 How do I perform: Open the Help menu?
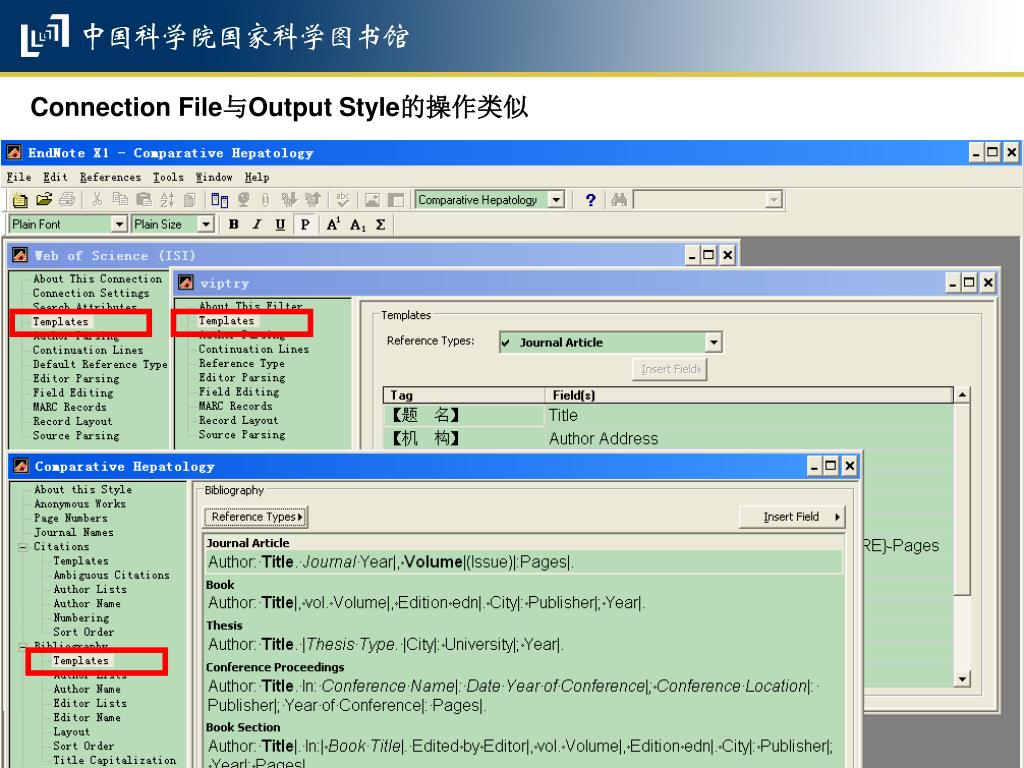(x=257, y=177)
